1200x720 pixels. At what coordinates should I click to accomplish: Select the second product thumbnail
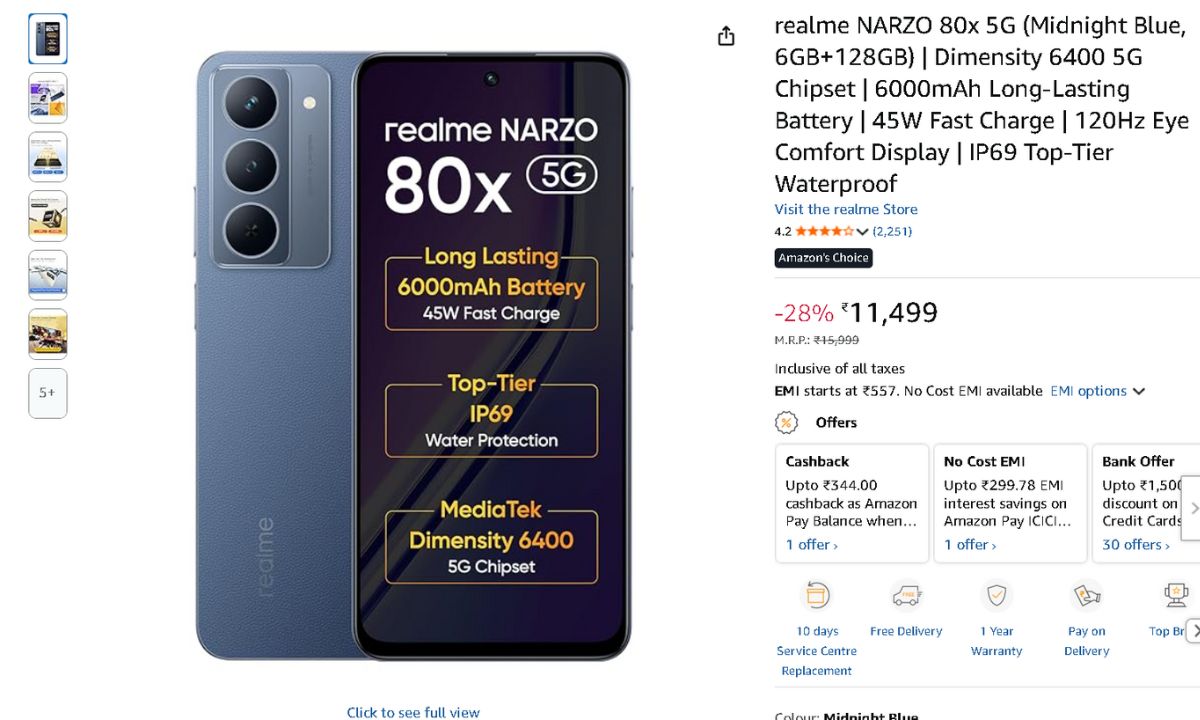(48, 98)
